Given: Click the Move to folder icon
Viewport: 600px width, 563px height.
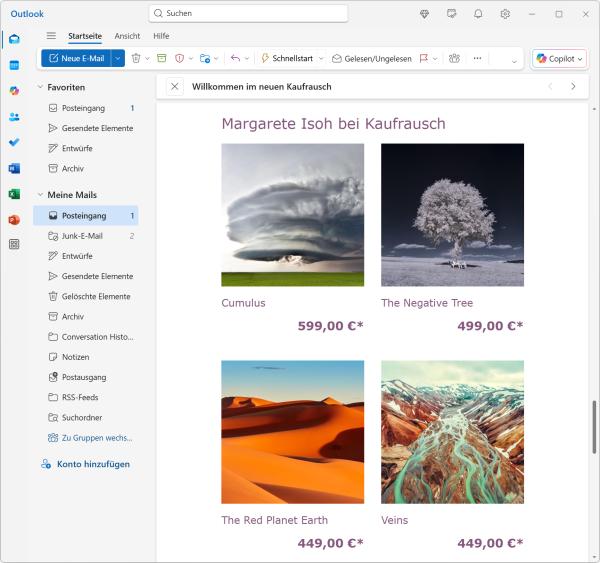Looking at the screenshot, I should tap(205, 58).
